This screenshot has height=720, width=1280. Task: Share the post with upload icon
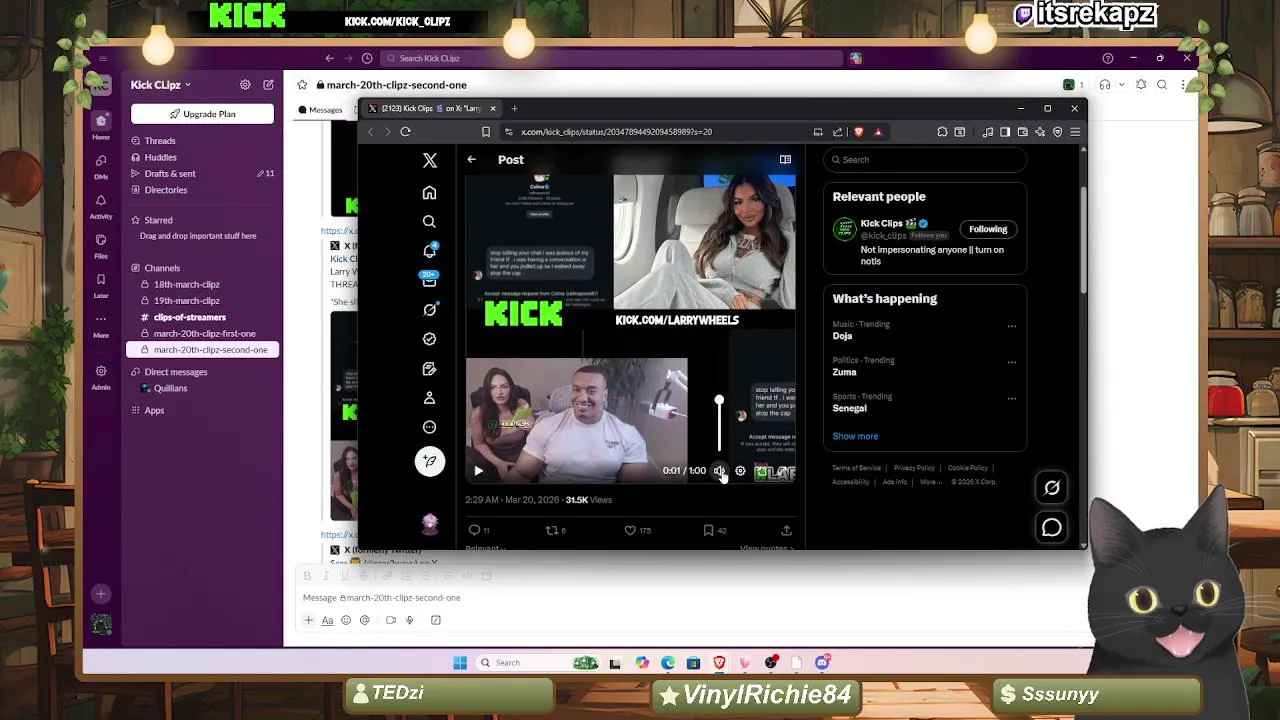(786, 530)
